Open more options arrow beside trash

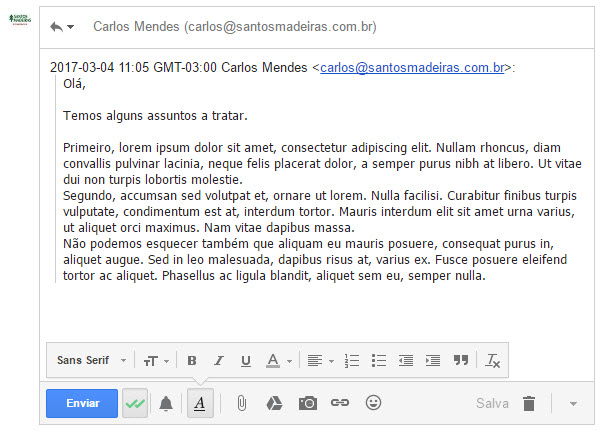click(x=573, y=403)
